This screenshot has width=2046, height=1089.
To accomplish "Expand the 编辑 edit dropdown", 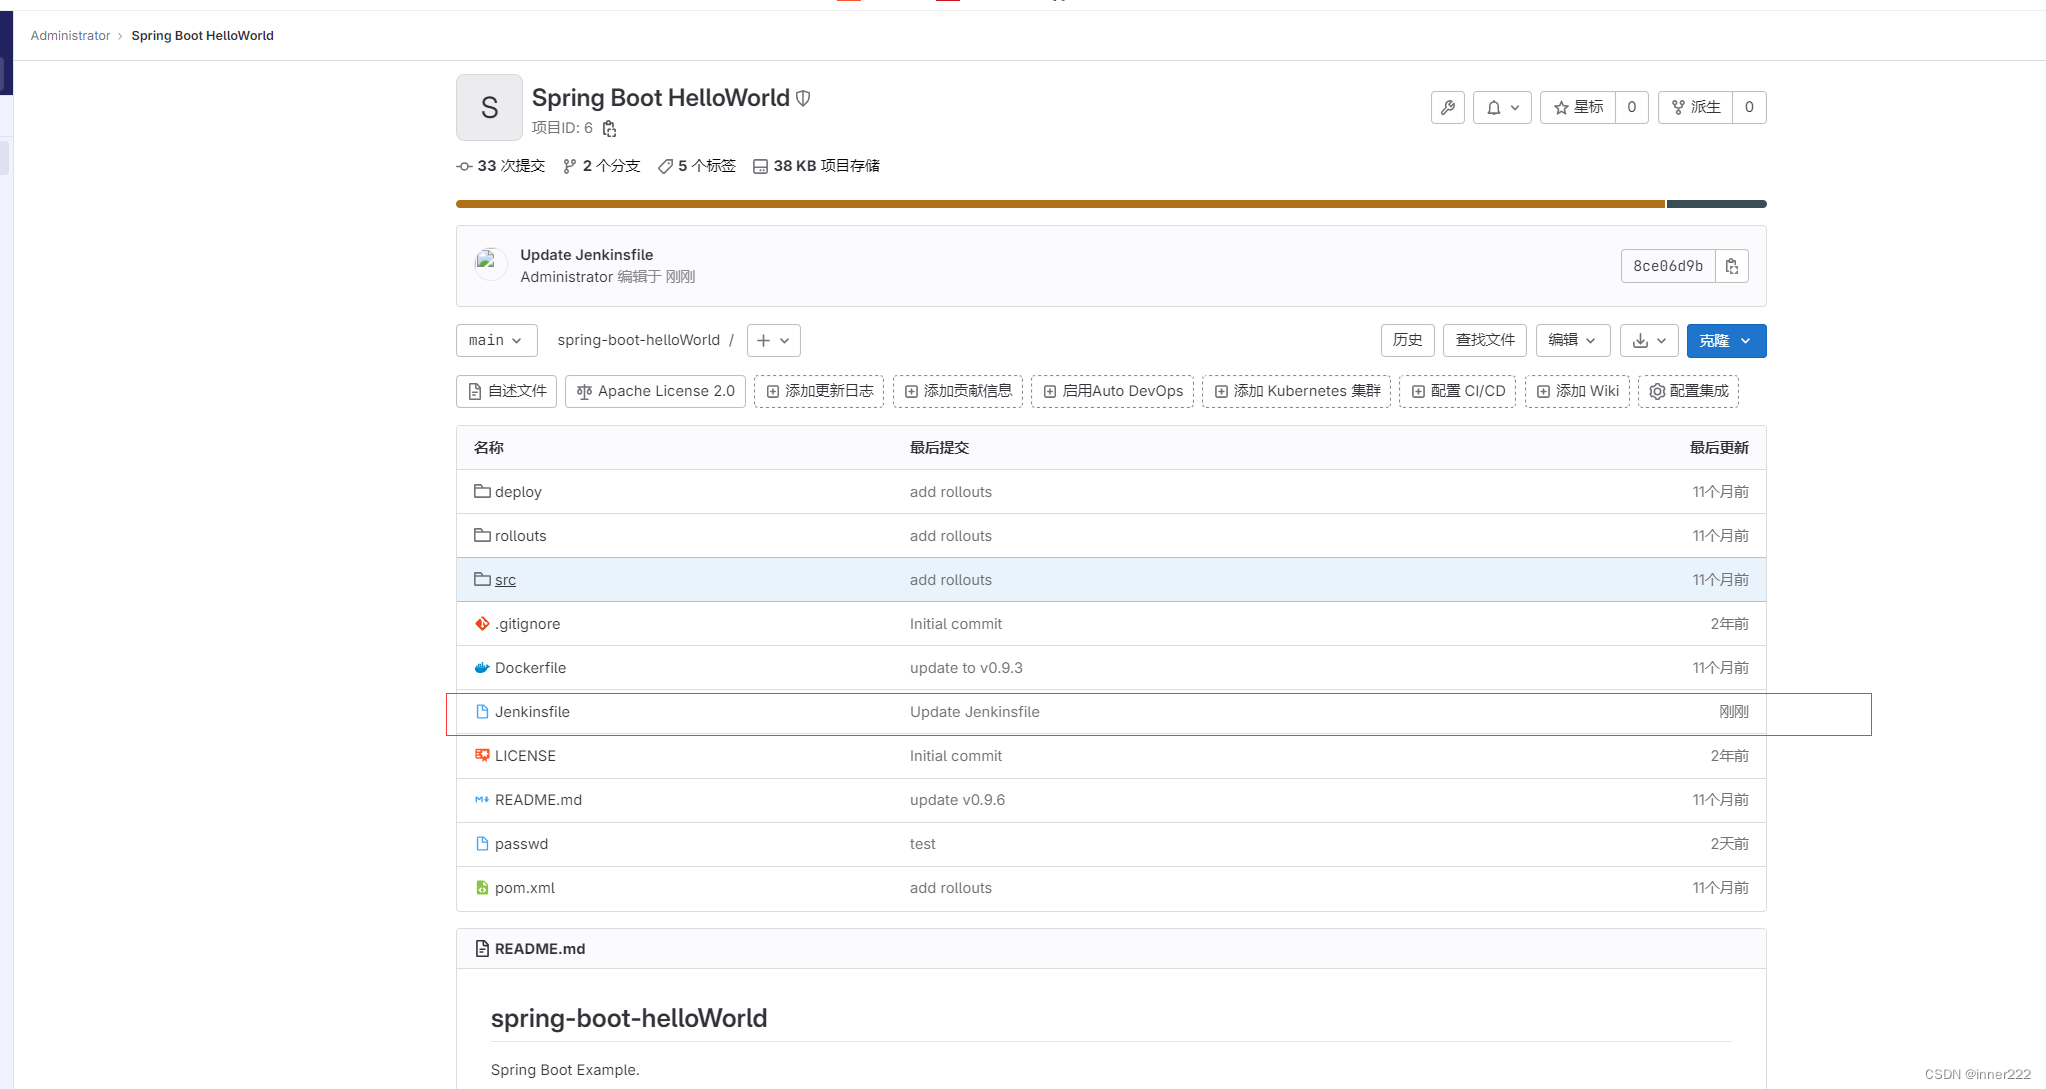I will coord(1573,340).
